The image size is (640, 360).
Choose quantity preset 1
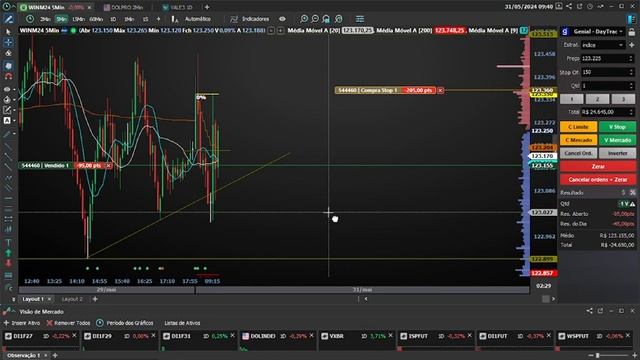pyautogui.click(x=571, y=99)
